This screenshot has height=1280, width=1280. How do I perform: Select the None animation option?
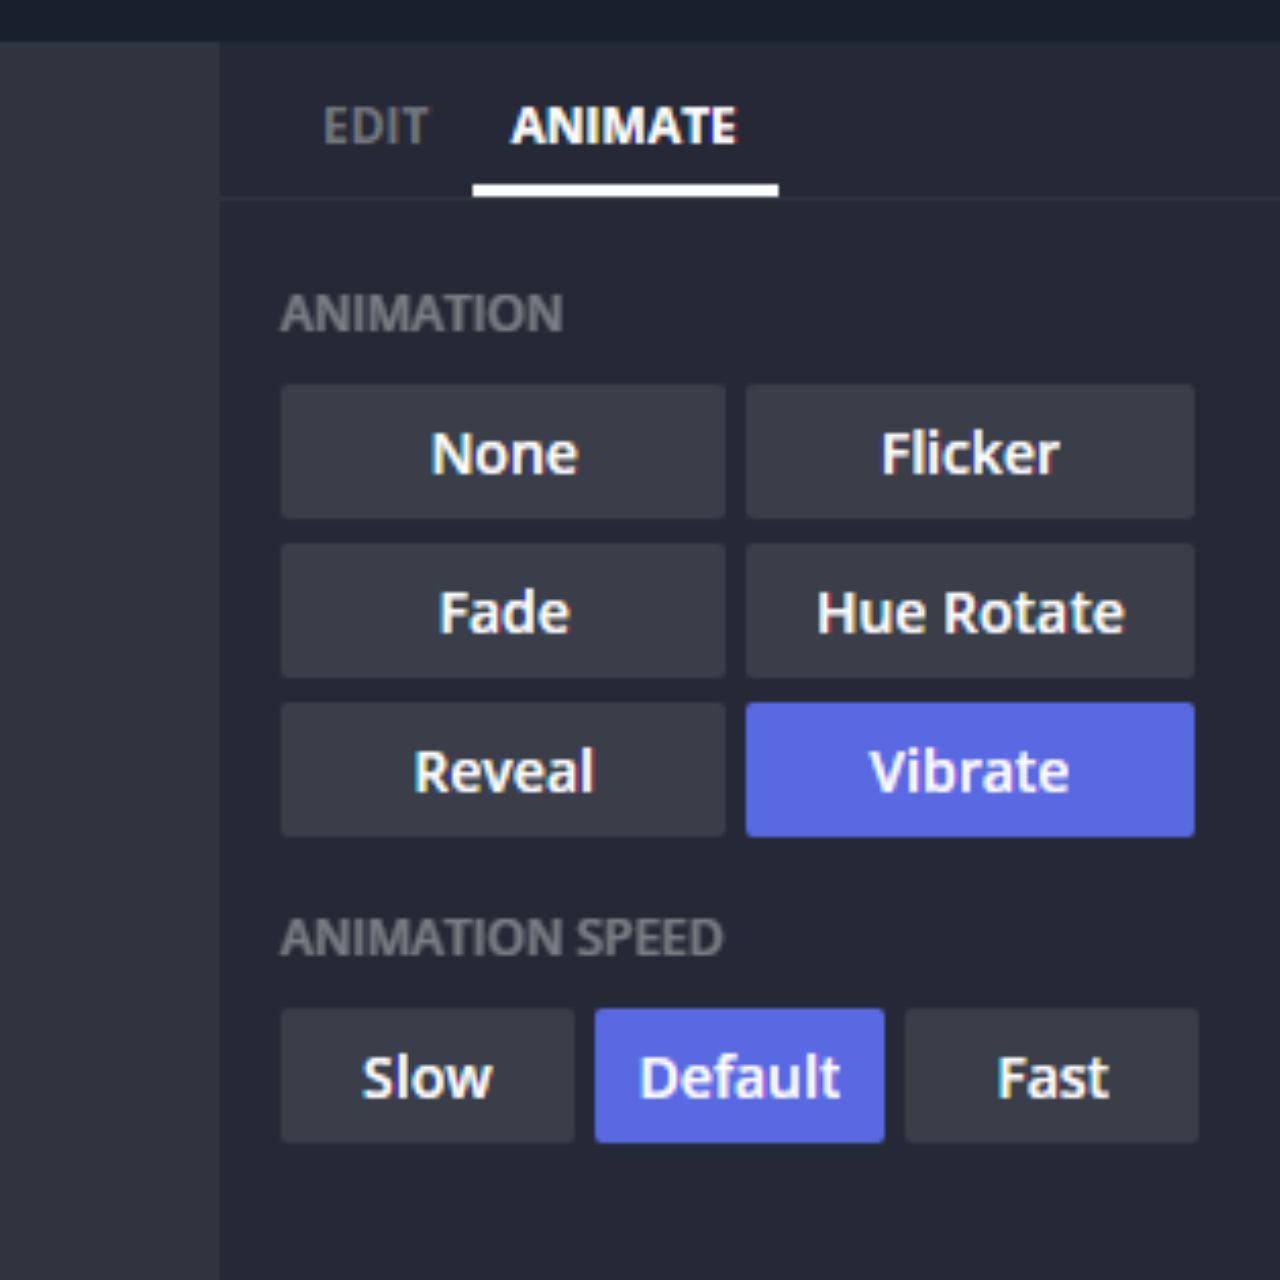[503, 452]
